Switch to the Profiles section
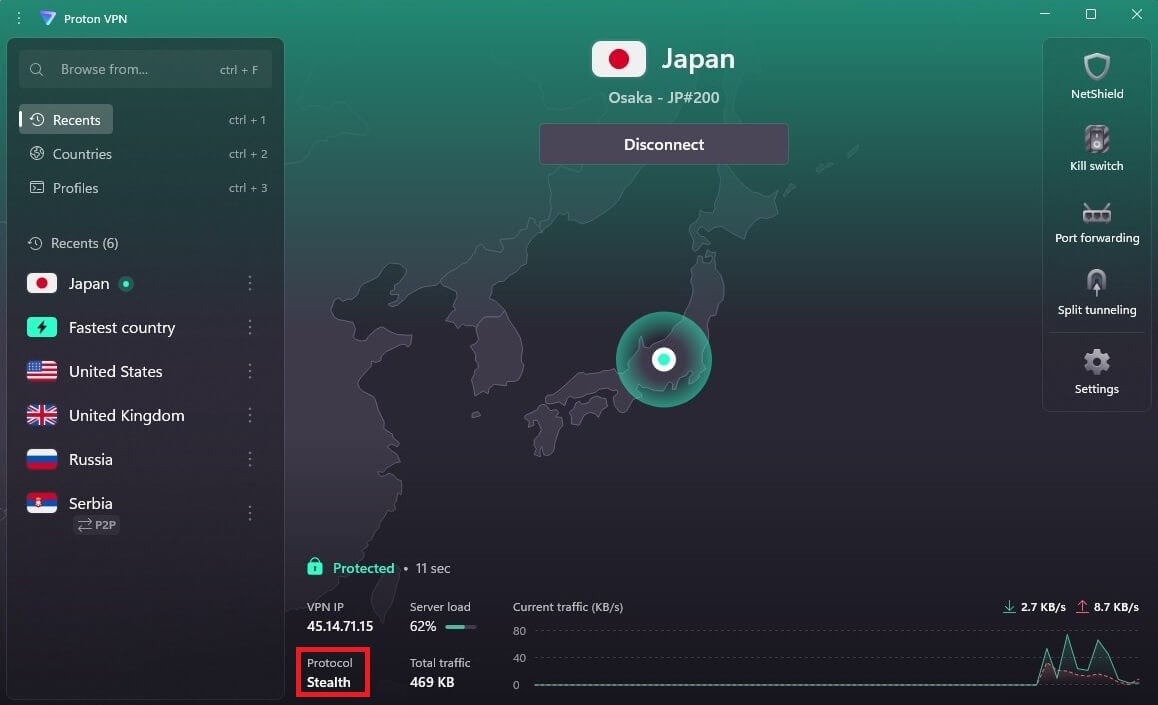Screen dimensions: 1158x705 [74, 188]
